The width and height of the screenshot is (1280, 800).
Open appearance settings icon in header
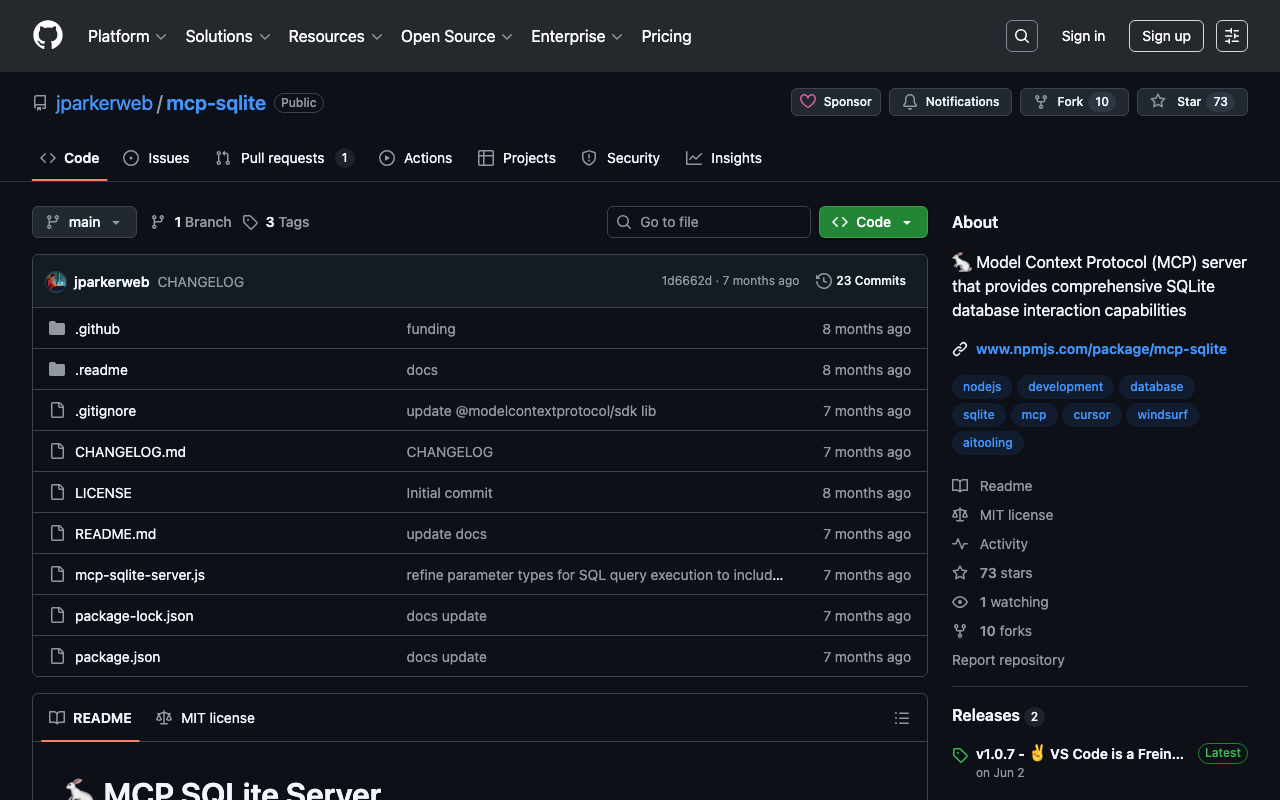[x=1231, y=36]
